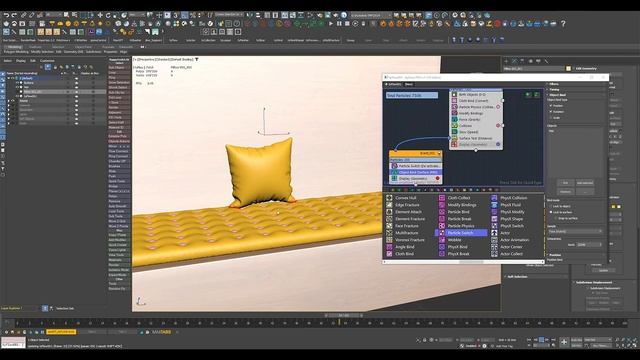The height and width of the screenshot is (360, 640).
Task: Click the object color swatch beside name field
Action: tap(568, 69)
